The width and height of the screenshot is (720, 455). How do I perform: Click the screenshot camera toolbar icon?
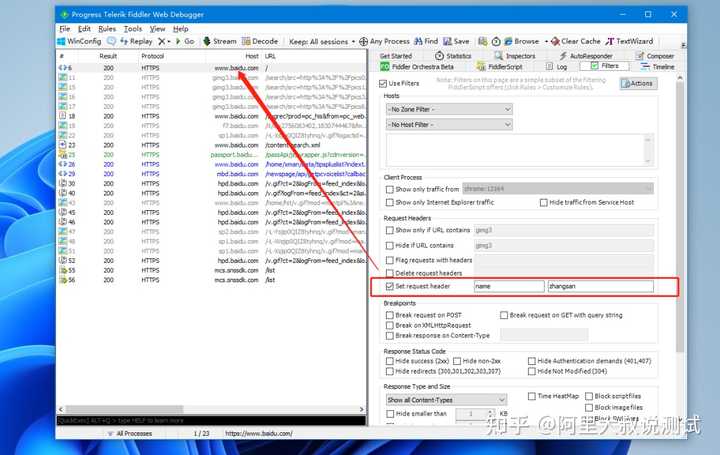coord(483,41)
